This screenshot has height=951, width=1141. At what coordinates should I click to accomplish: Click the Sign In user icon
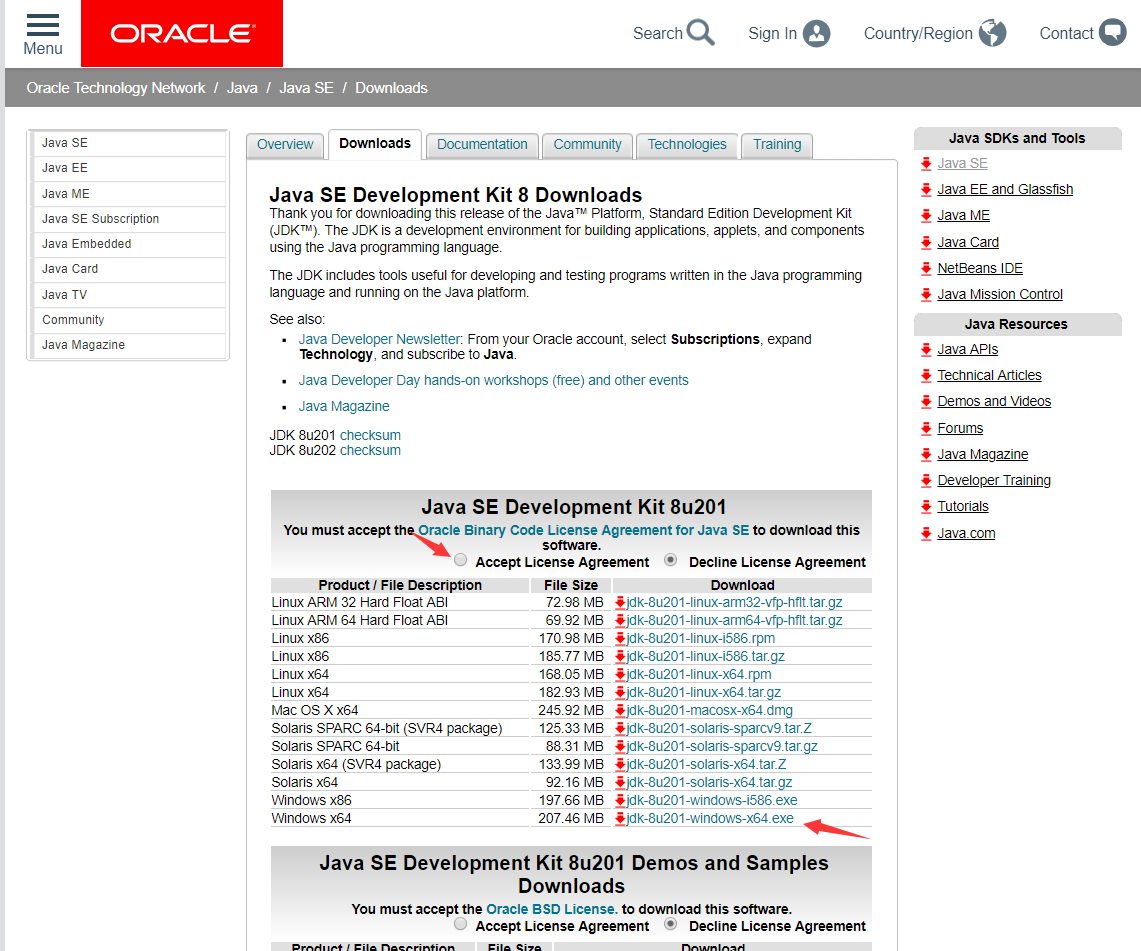[x=816, y=33]
